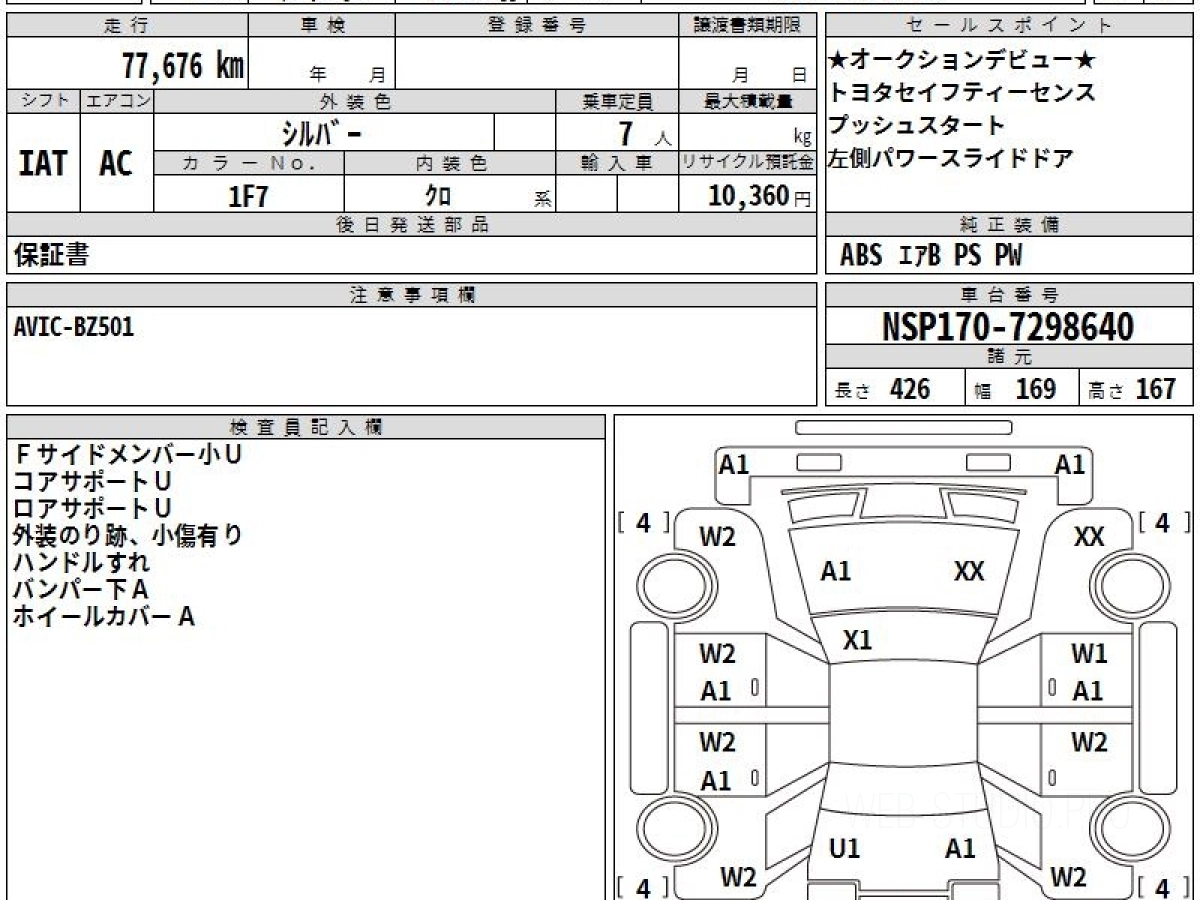Click the XX mark on the front fender
Screen dimensions: 1200x900
point(1089,537)
